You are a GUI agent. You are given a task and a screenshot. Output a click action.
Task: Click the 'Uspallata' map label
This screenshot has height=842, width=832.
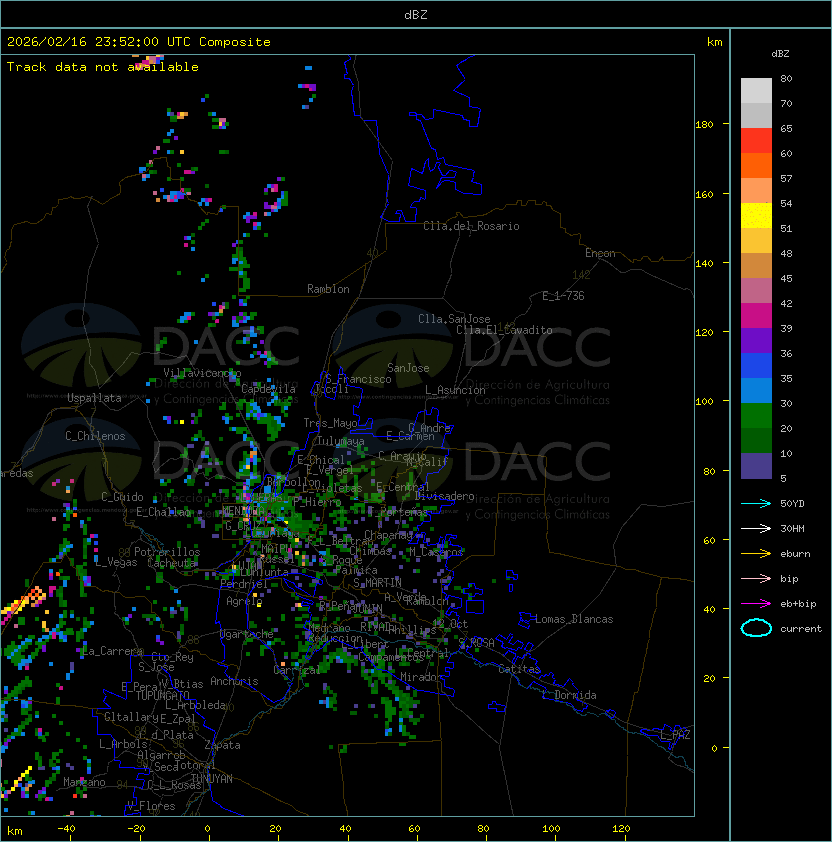(94, 398)
